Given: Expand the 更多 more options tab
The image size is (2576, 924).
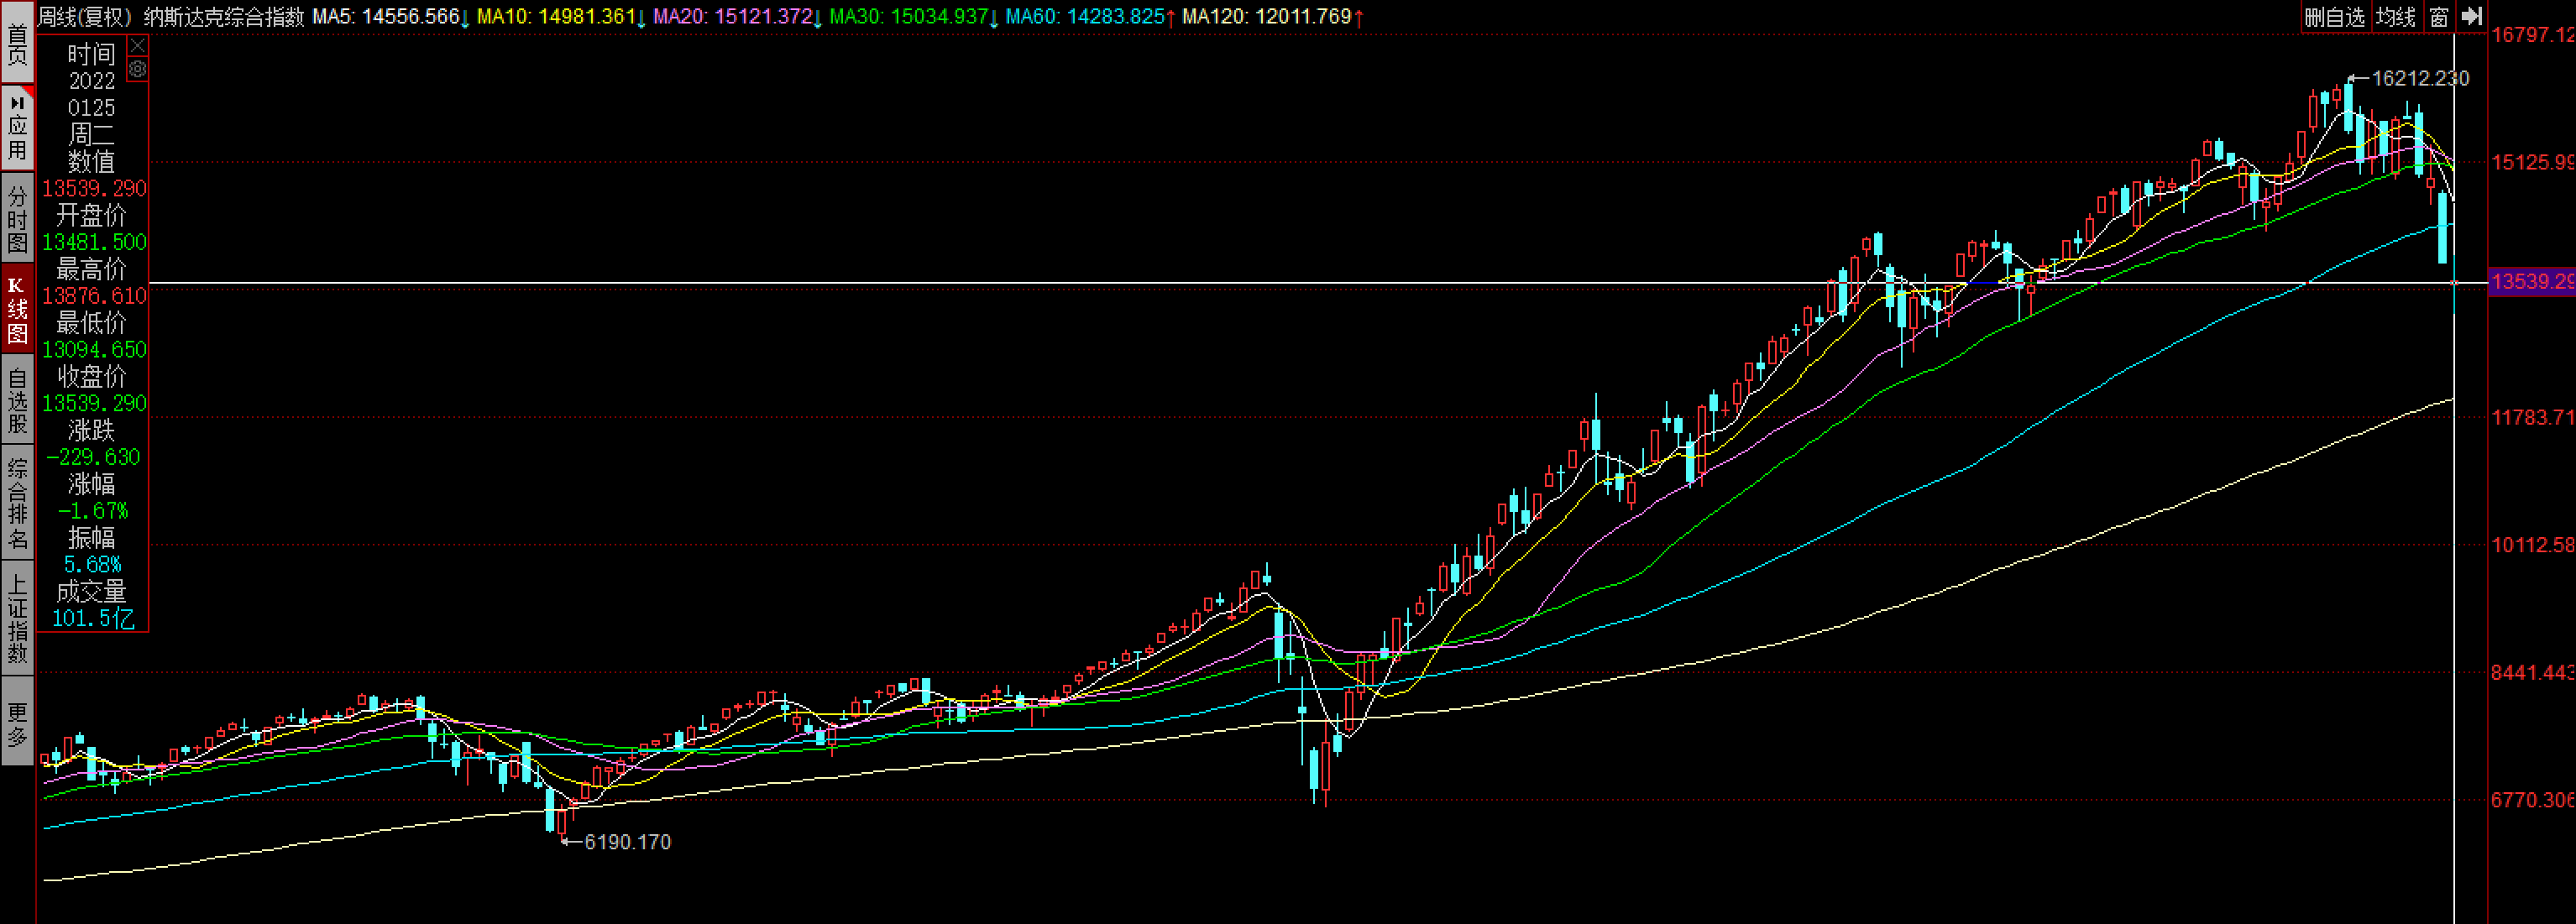Looking at the screenshot, I should [17, 723].
